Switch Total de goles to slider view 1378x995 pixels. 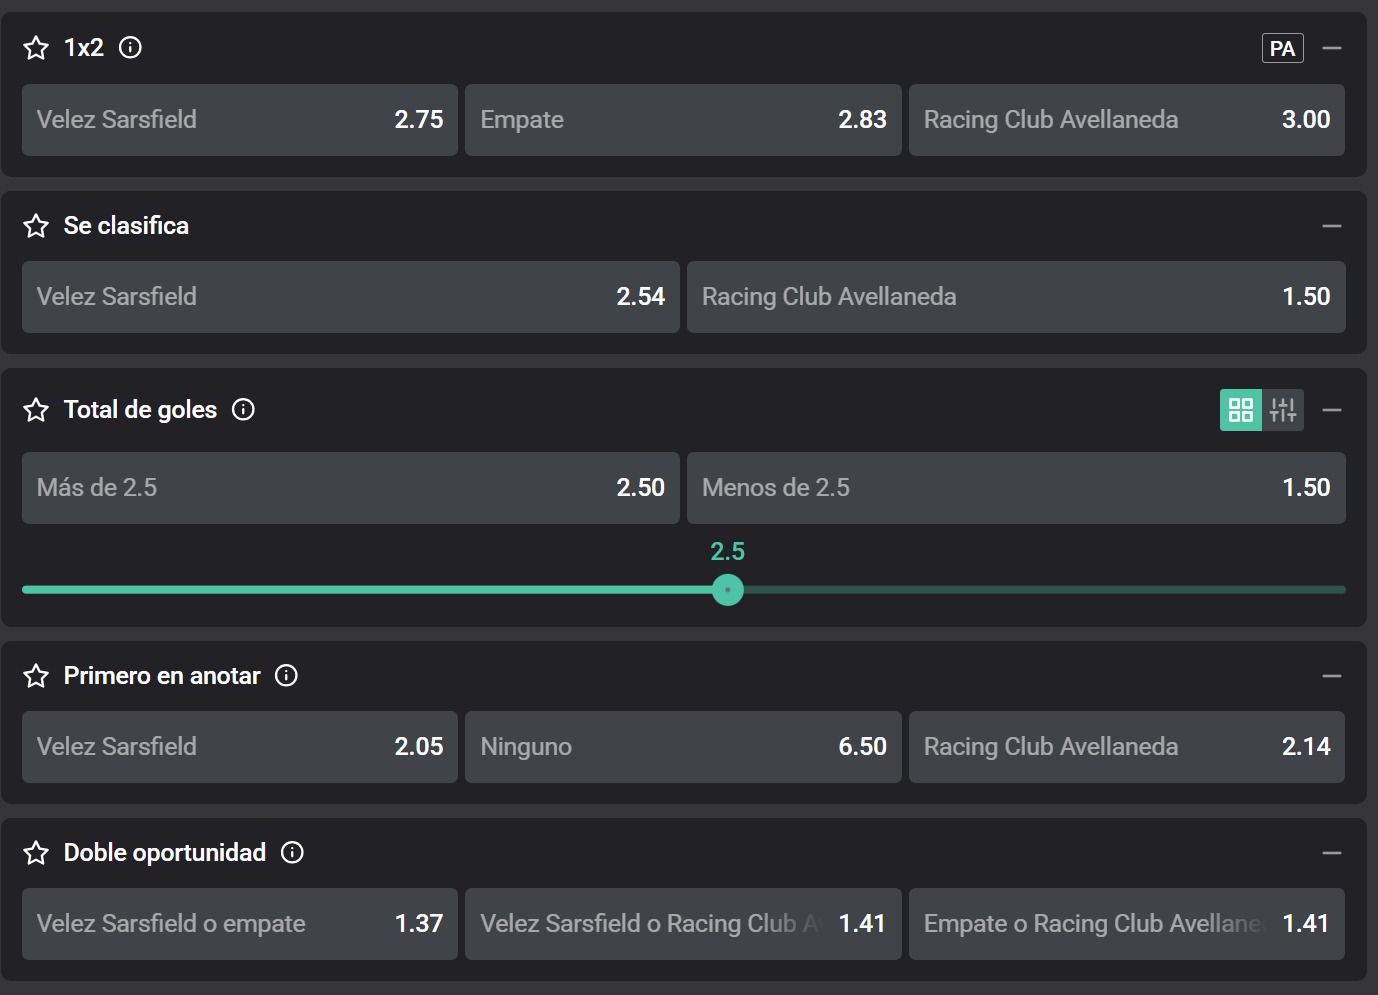coord(1283,410)
